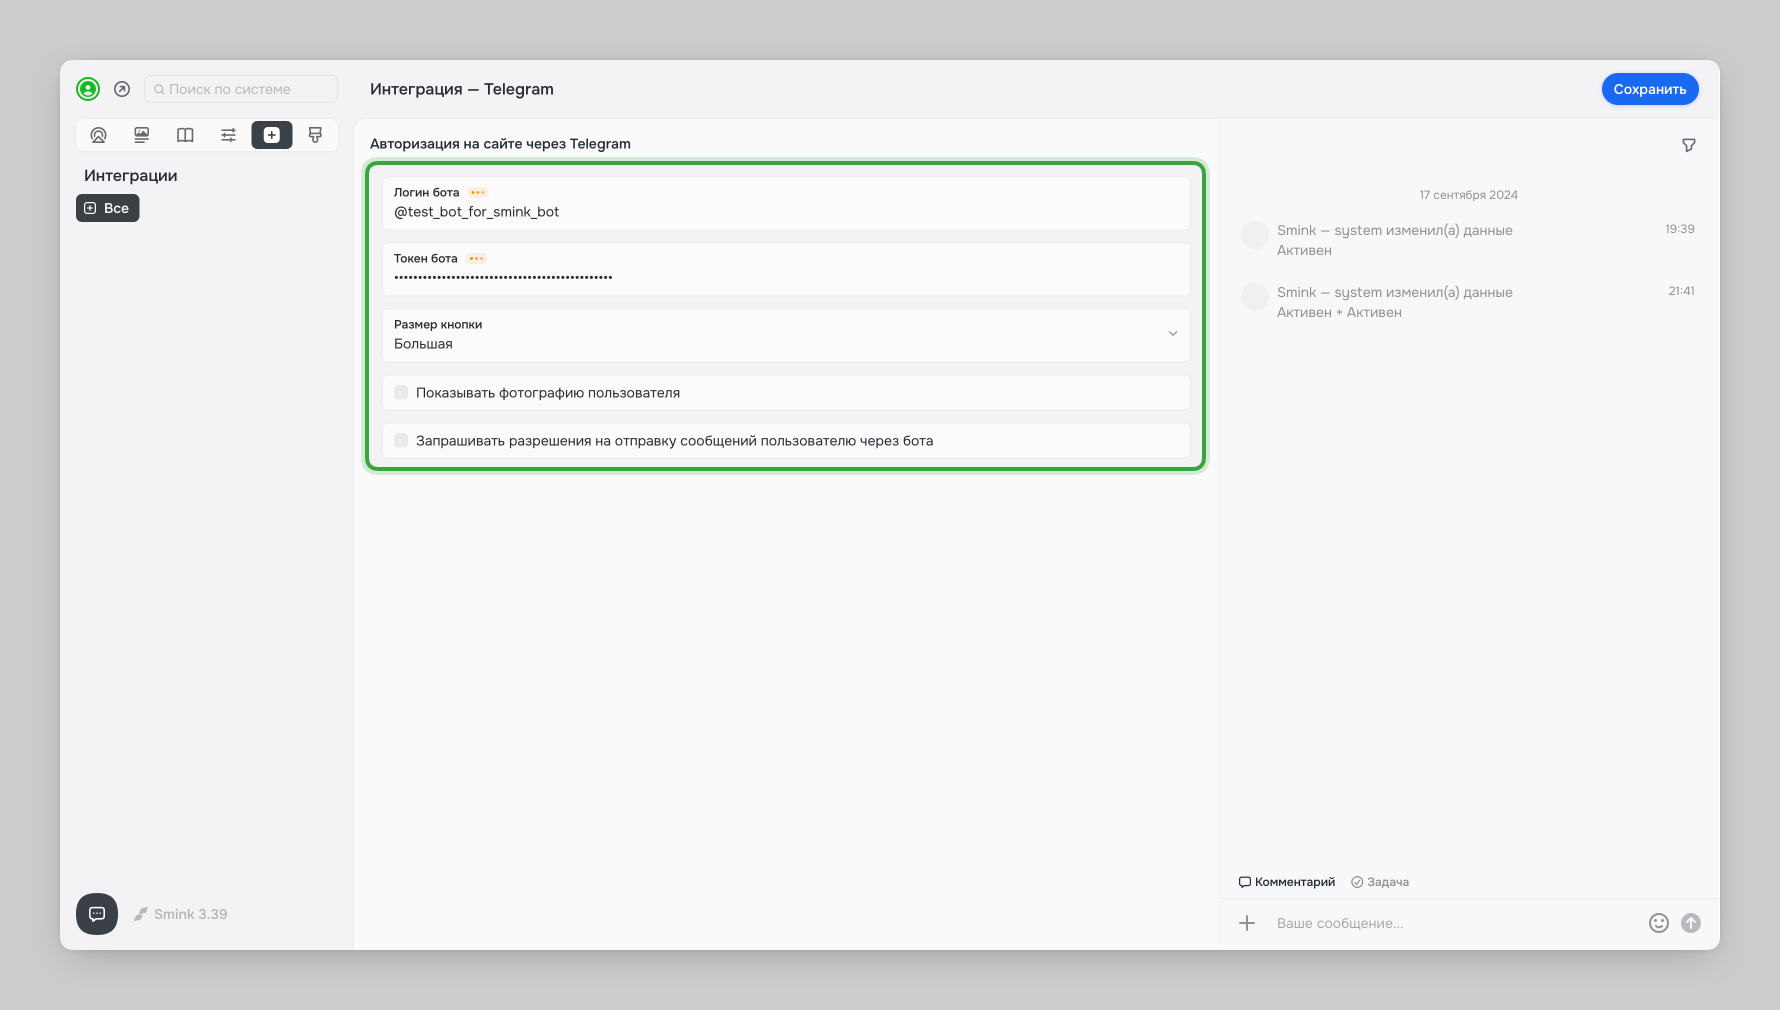Click the plus attachment icon in message bar

pyautogui.click(x=1247, y=923)
